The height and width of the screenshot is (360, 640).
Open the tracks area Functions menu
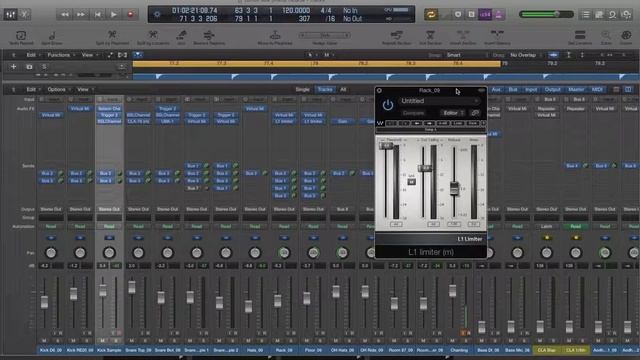click(60, 55)
